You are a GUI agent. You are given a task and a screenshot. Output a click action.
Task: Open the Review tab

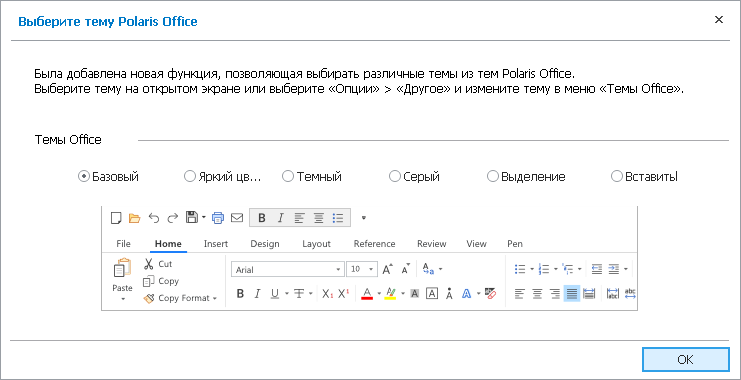431,244
